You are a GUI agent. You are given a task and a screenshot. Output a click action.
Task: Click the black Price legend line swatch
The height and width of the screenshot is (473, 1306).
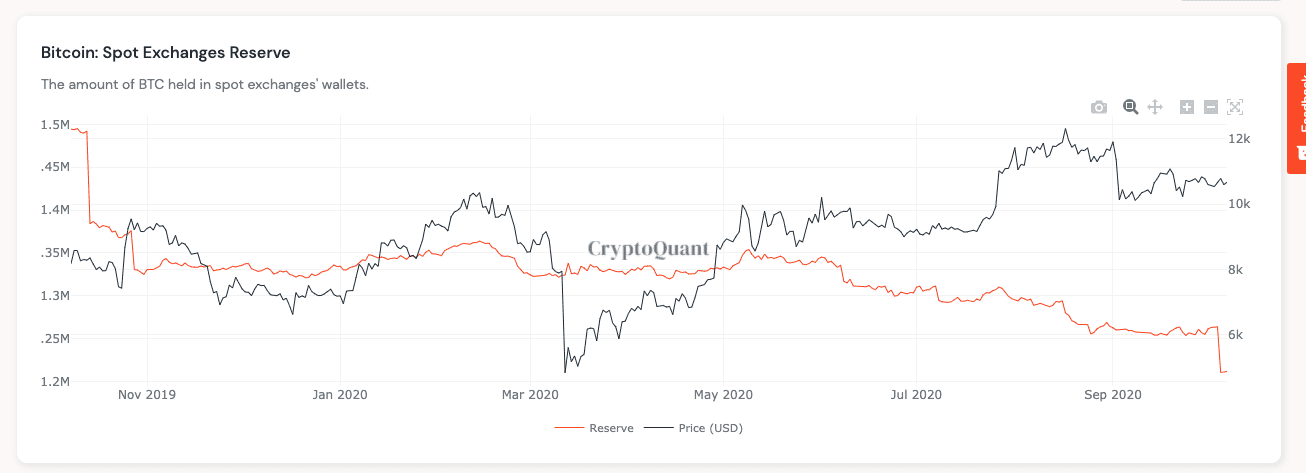click(x=658, y=428)
